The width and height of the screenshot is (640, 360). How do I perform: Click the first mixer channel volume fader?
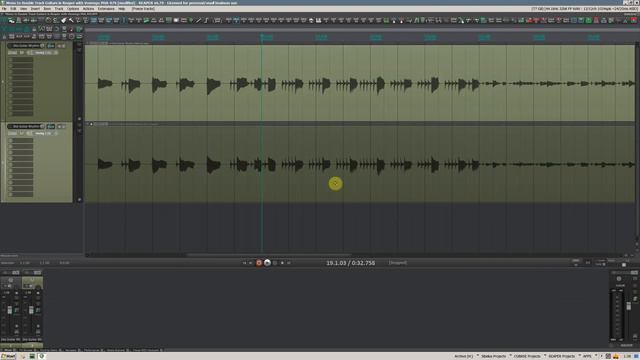point(10,311)
